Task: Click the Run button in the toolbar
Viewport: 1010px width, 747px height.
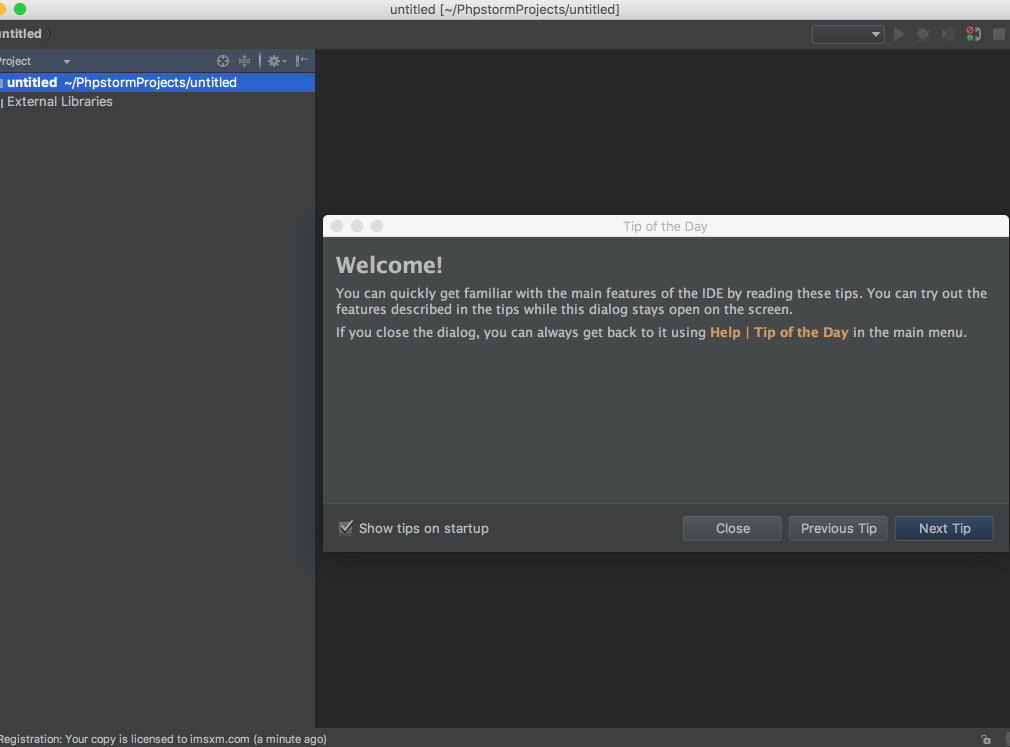Action: pos(899,34)
